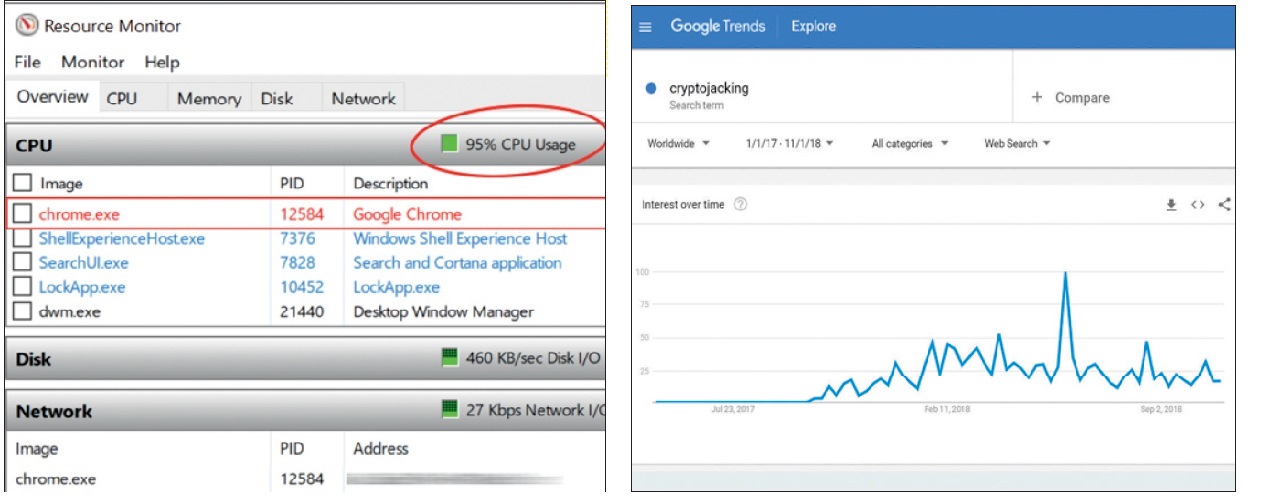Open the Google Trends hamburger menu

(x=645, y=27)
